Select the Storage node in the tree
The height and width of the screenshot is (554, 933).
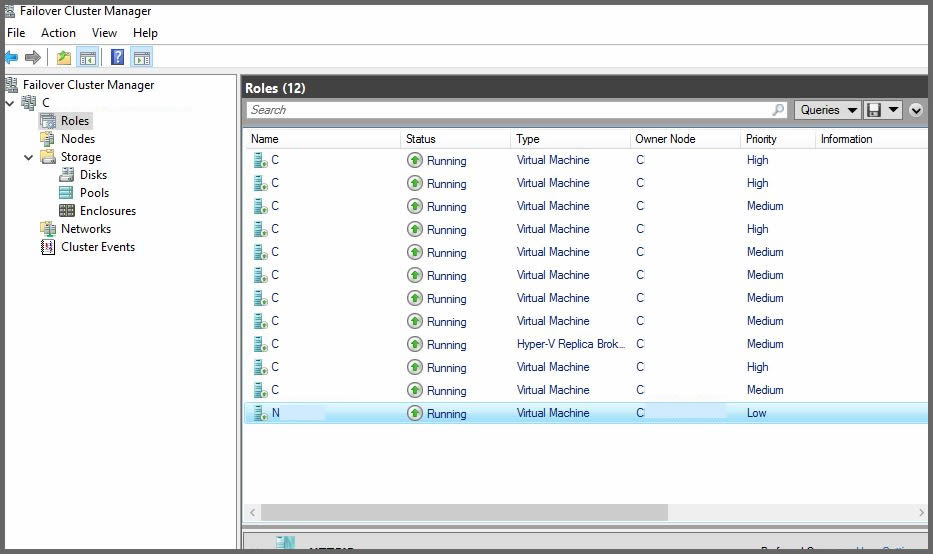point(81,157)
